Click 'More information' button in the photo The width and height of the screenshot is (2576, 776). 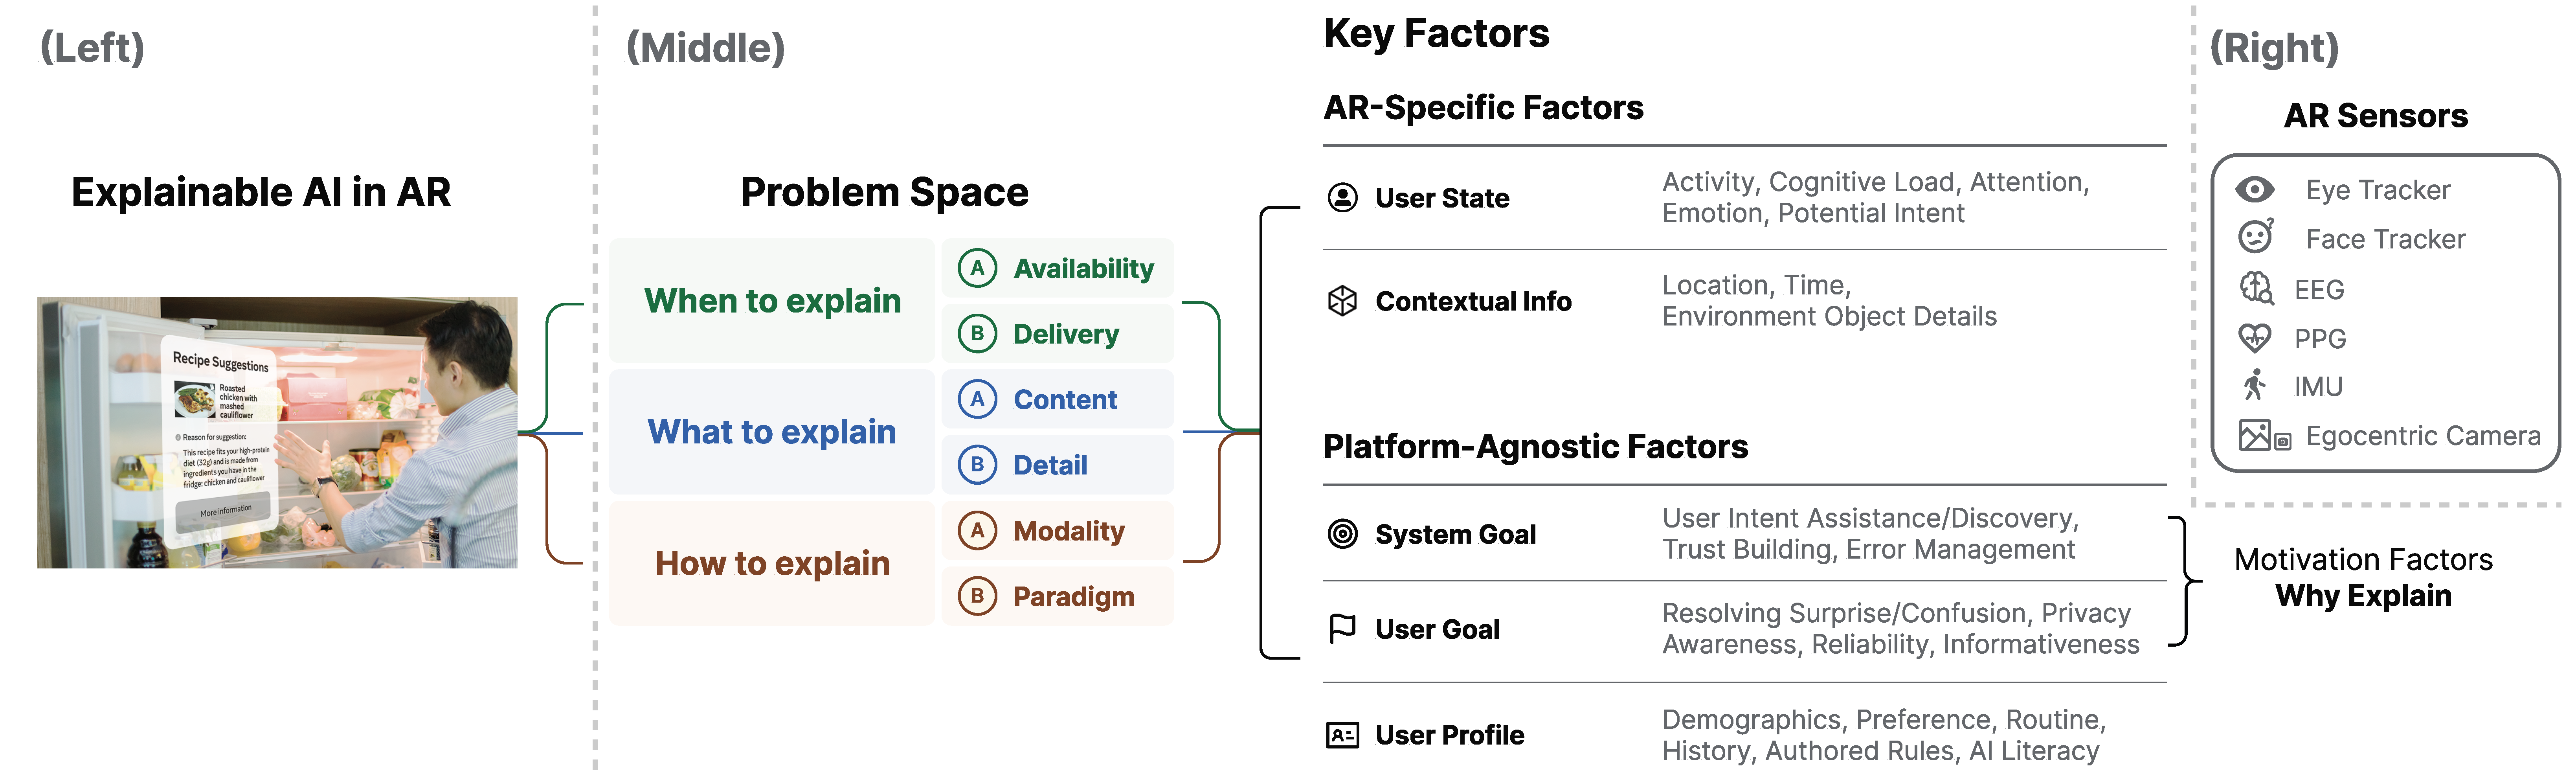(x=226, y=512)
